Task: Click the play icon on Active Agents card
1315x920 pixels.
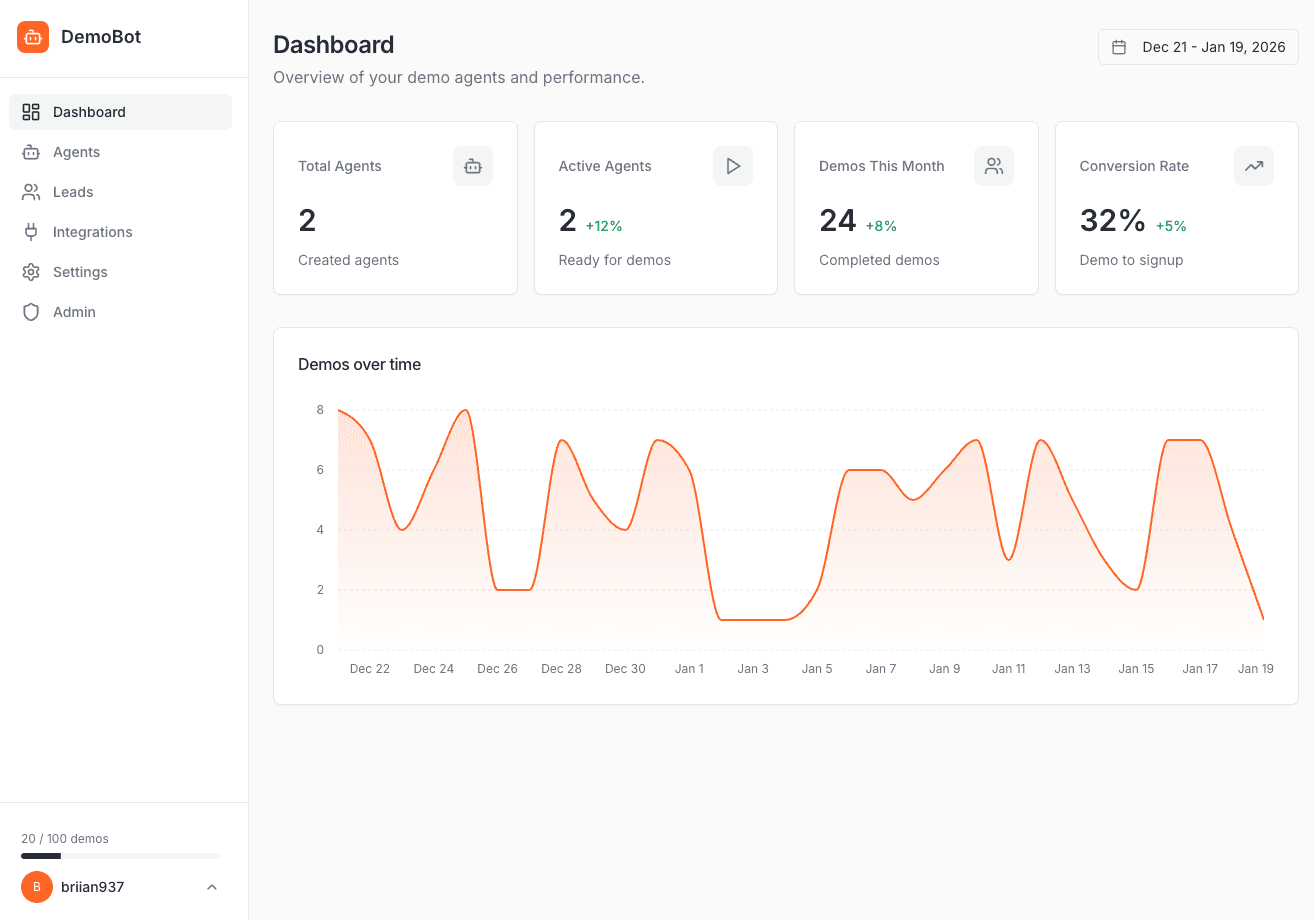Action: point(732,166)
